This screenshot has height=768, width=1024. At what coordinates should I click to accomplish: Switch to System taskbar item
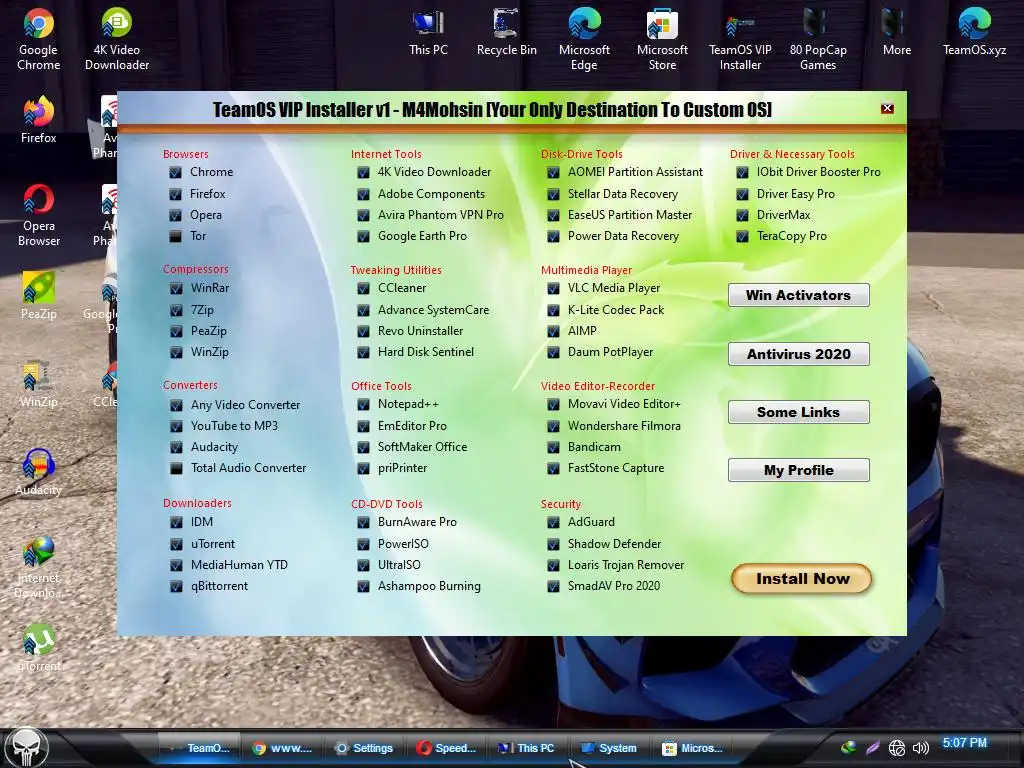tap(609, 748)
